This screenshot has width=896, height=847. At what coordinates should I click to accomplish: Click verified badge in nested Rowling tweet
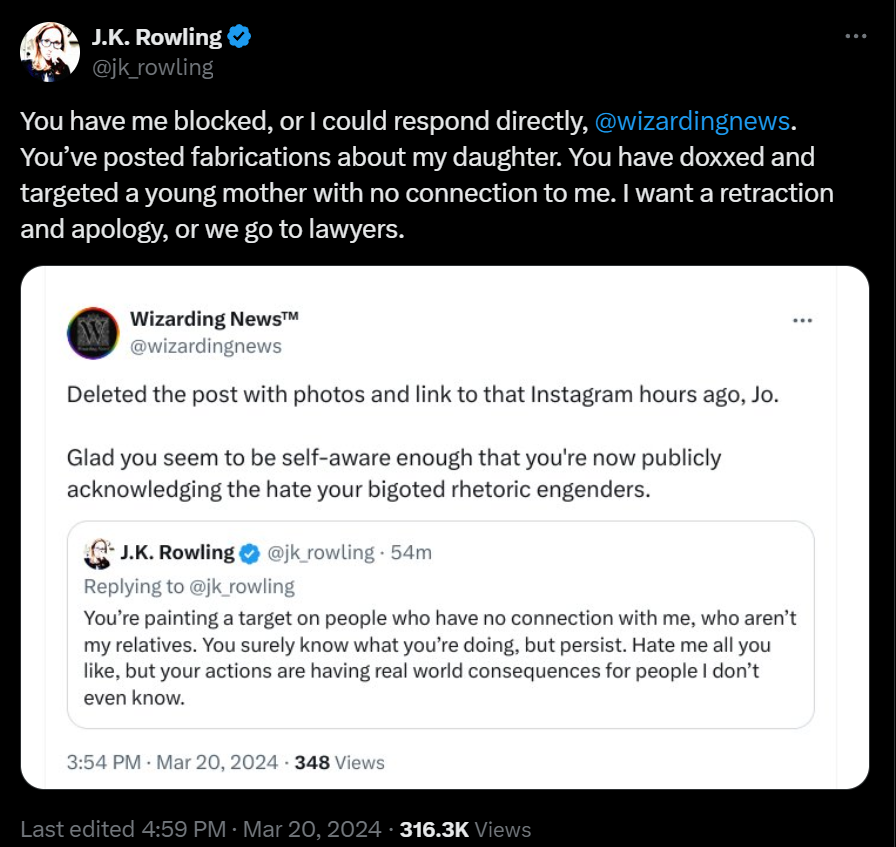(249, 553)
